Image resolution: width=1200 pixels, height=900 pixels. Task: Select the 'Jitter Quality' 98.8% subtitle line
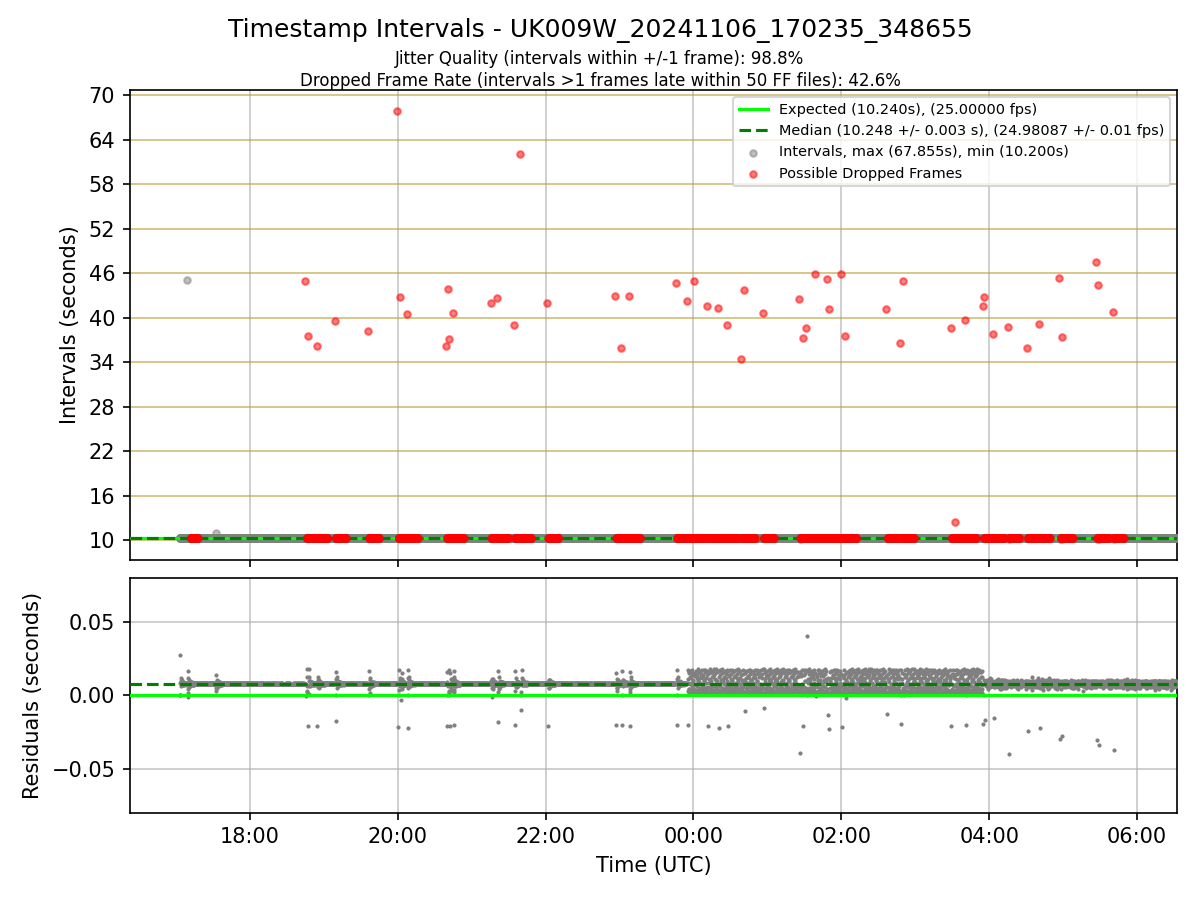point(599,58)
